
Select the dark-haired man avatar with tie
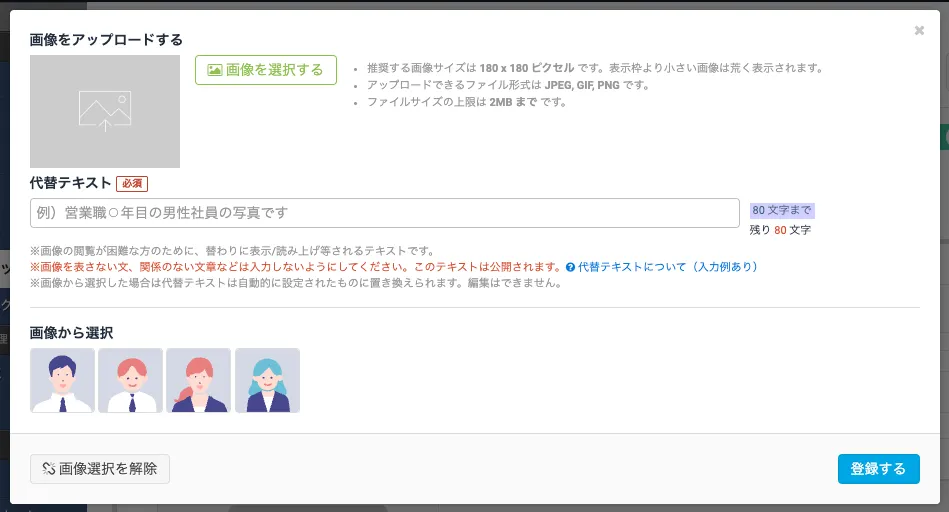[62, 380]
